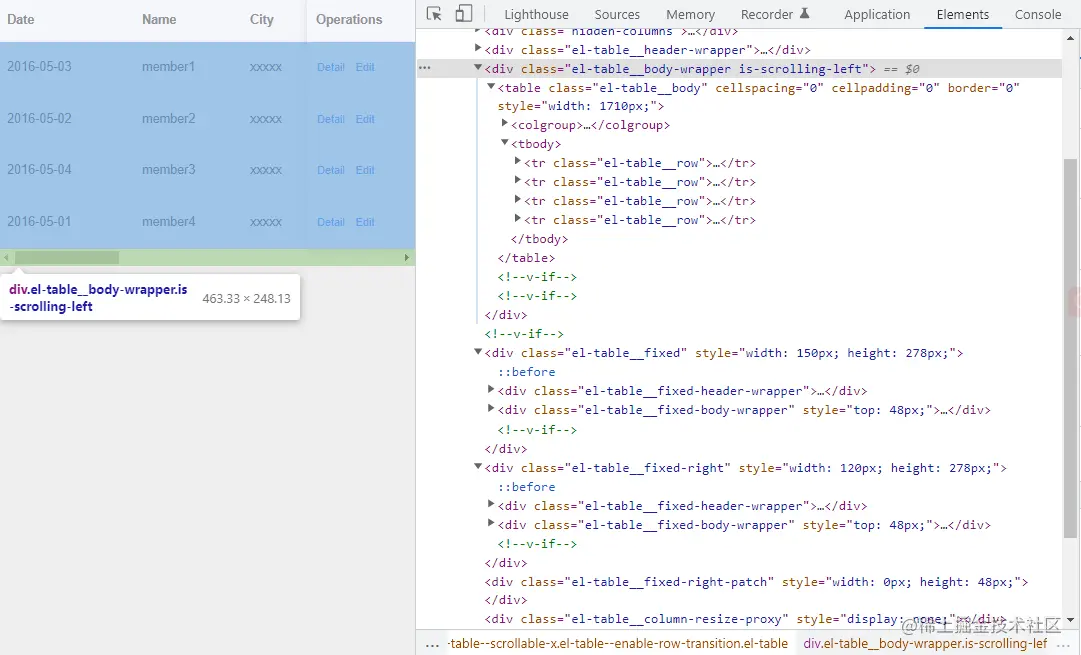The width and height of the screenshot is (1081, 655).
Task: Click the table's left scroll arrow
Action: 6,258
